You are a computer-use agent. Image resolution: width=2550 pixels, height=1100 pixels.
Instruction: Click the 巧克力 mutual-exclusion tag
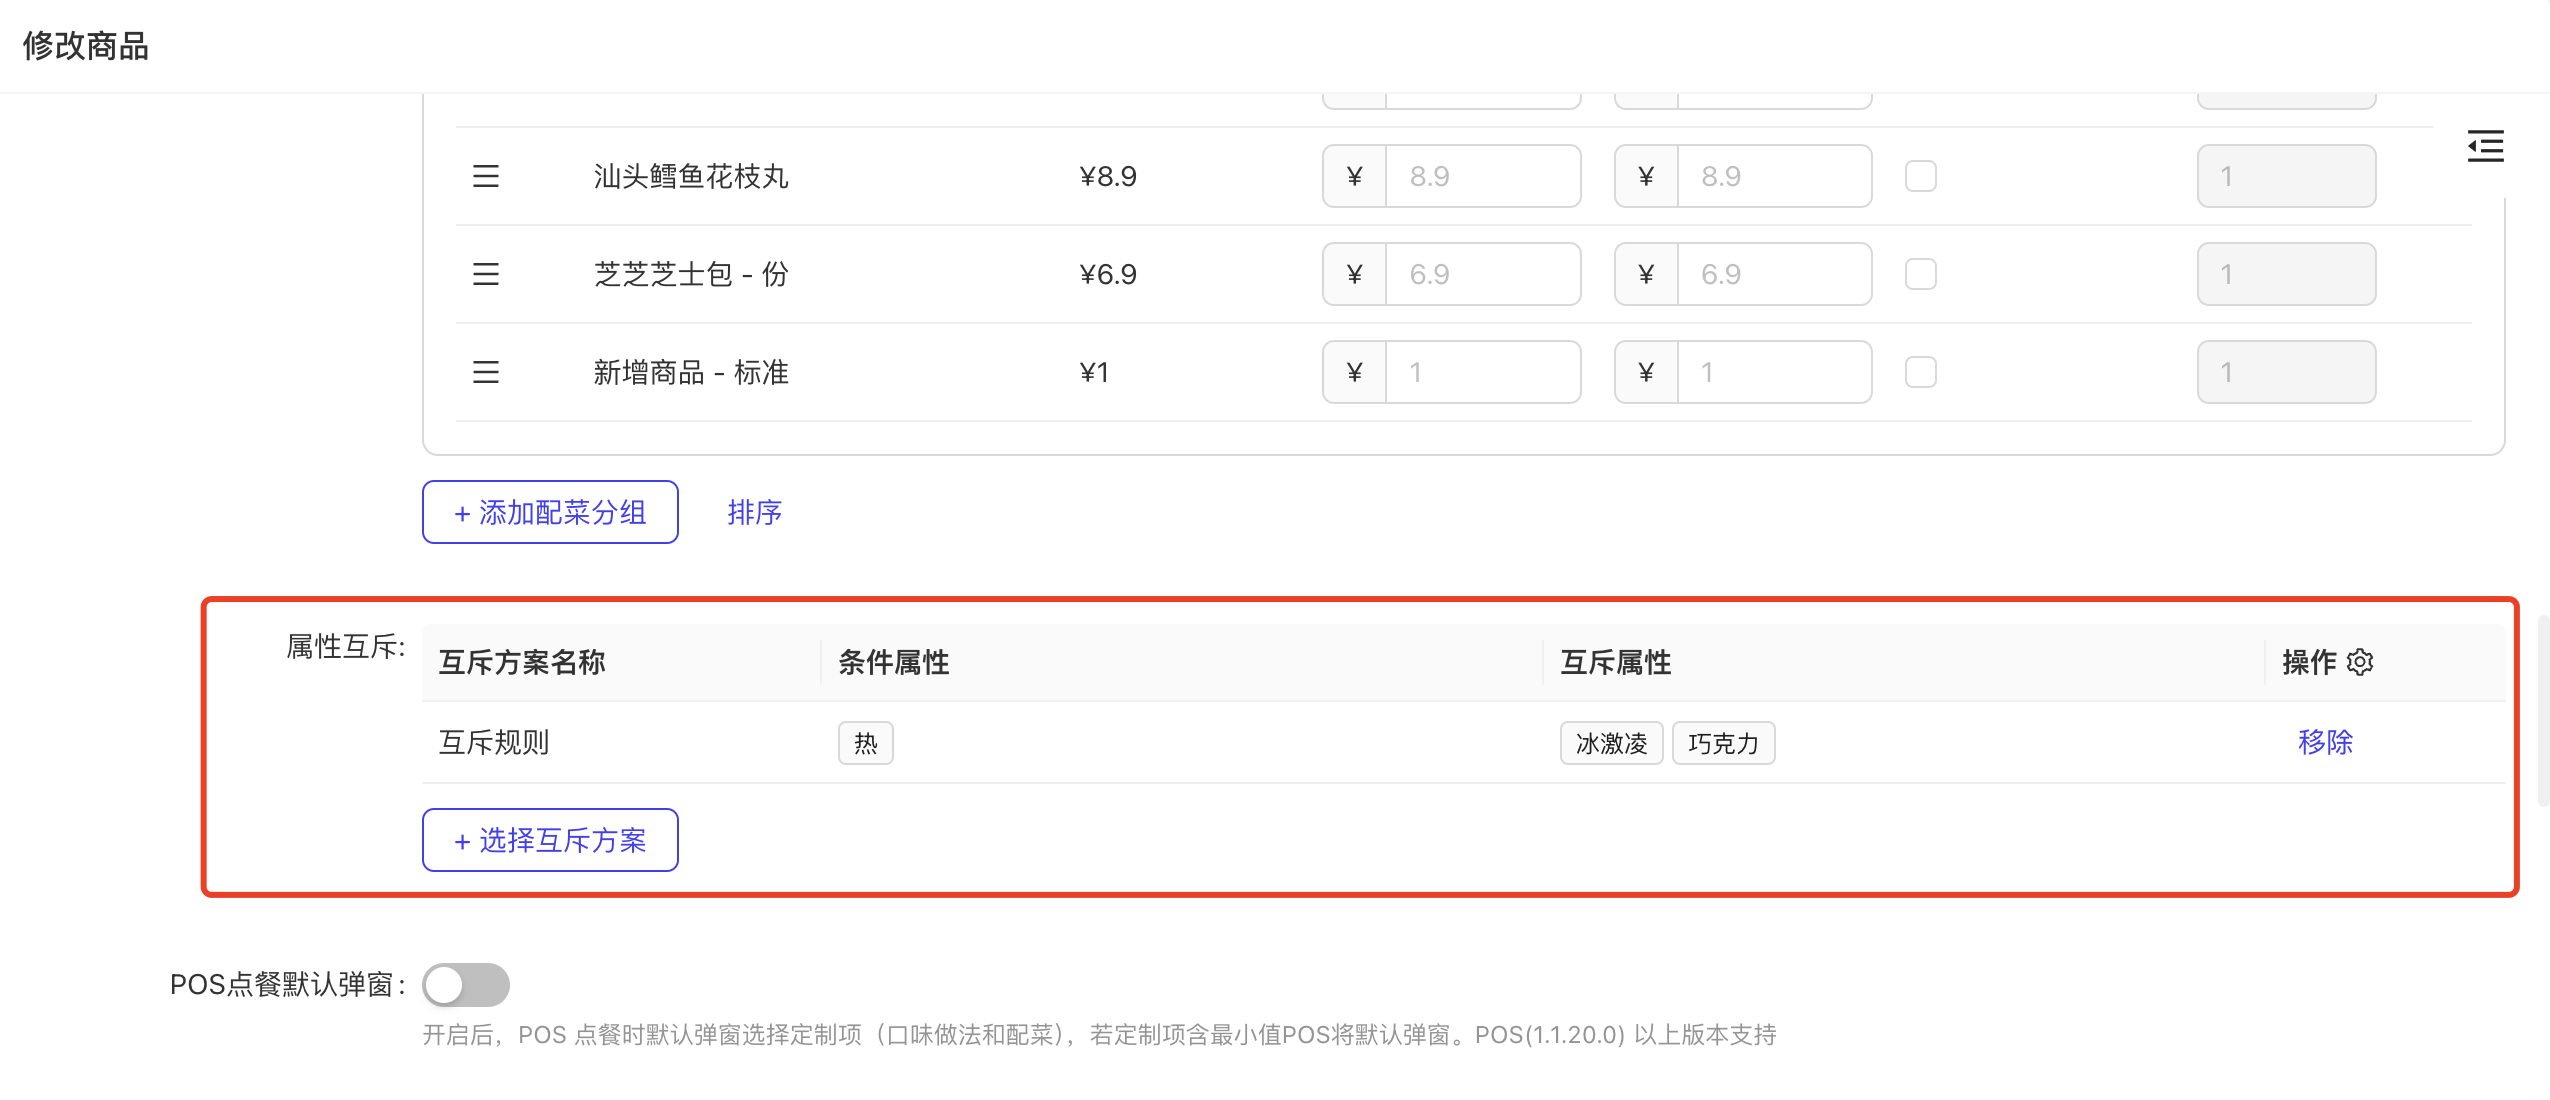1723,743
